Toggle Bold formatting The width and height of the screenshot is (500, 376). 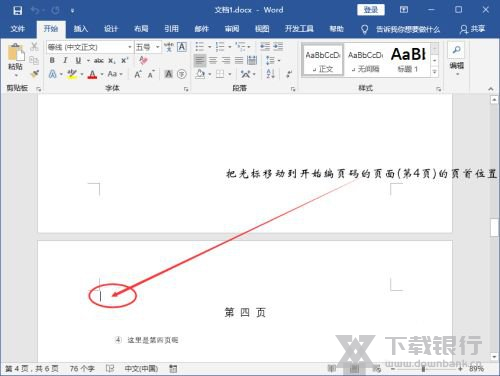point(52,60)
